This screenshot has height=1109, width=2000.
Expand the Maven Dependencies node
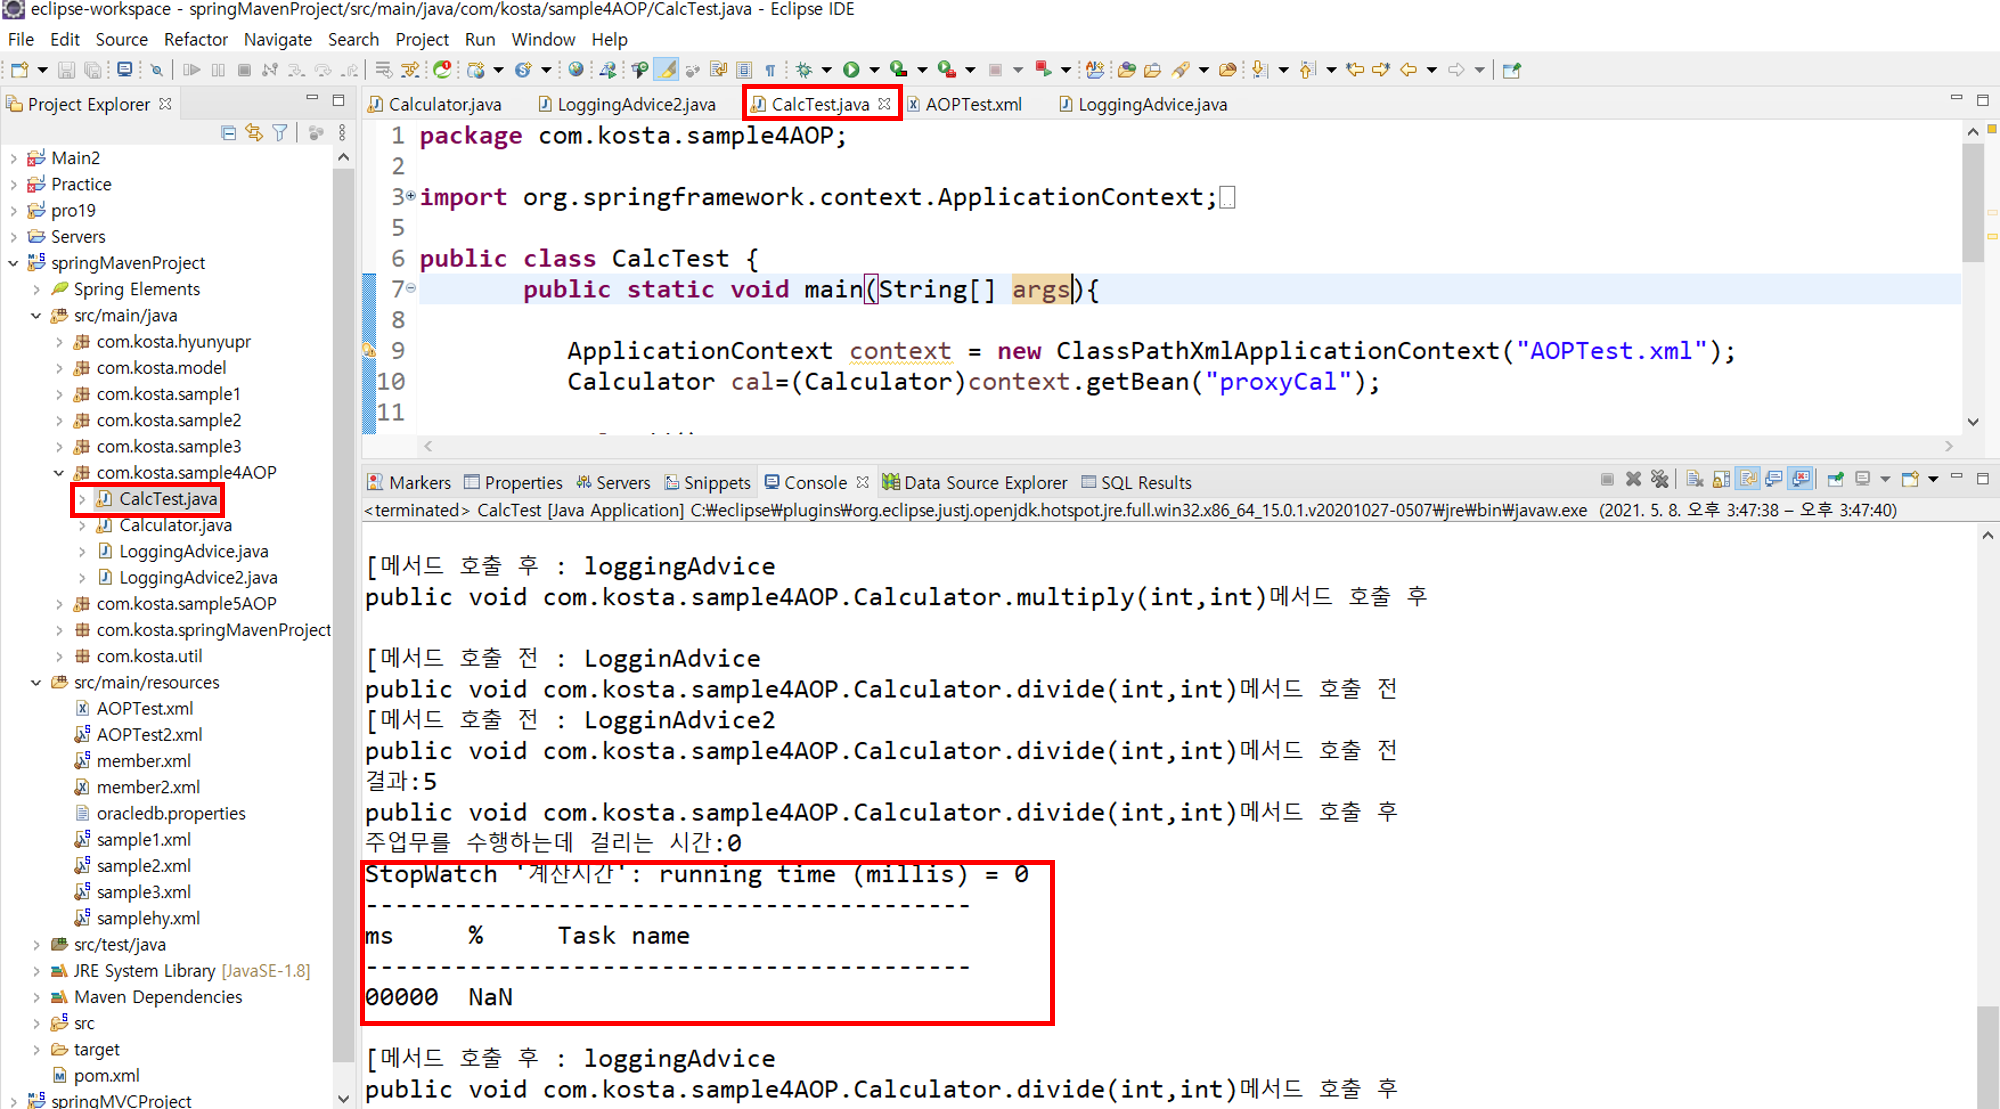point(37,997)
